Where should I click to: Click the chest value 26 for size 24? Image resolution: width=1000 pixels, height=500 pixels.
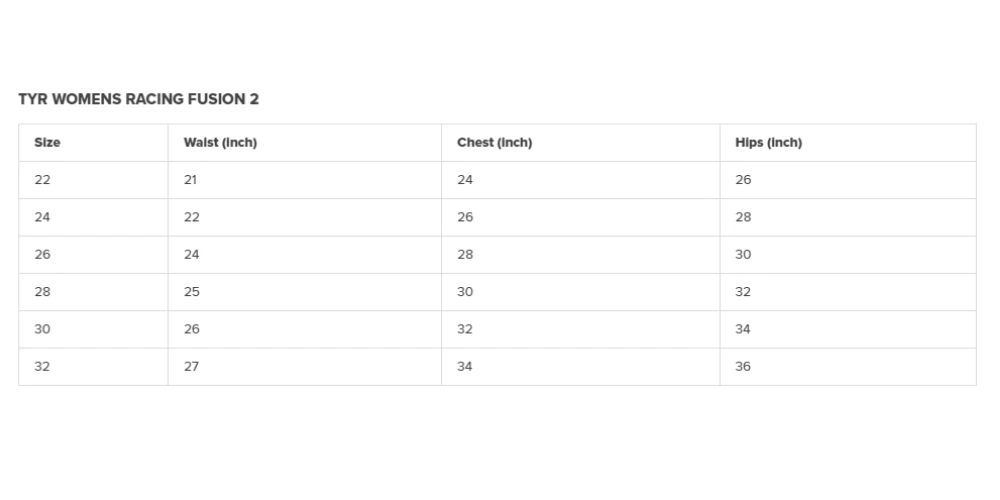[x=465, y=217]
